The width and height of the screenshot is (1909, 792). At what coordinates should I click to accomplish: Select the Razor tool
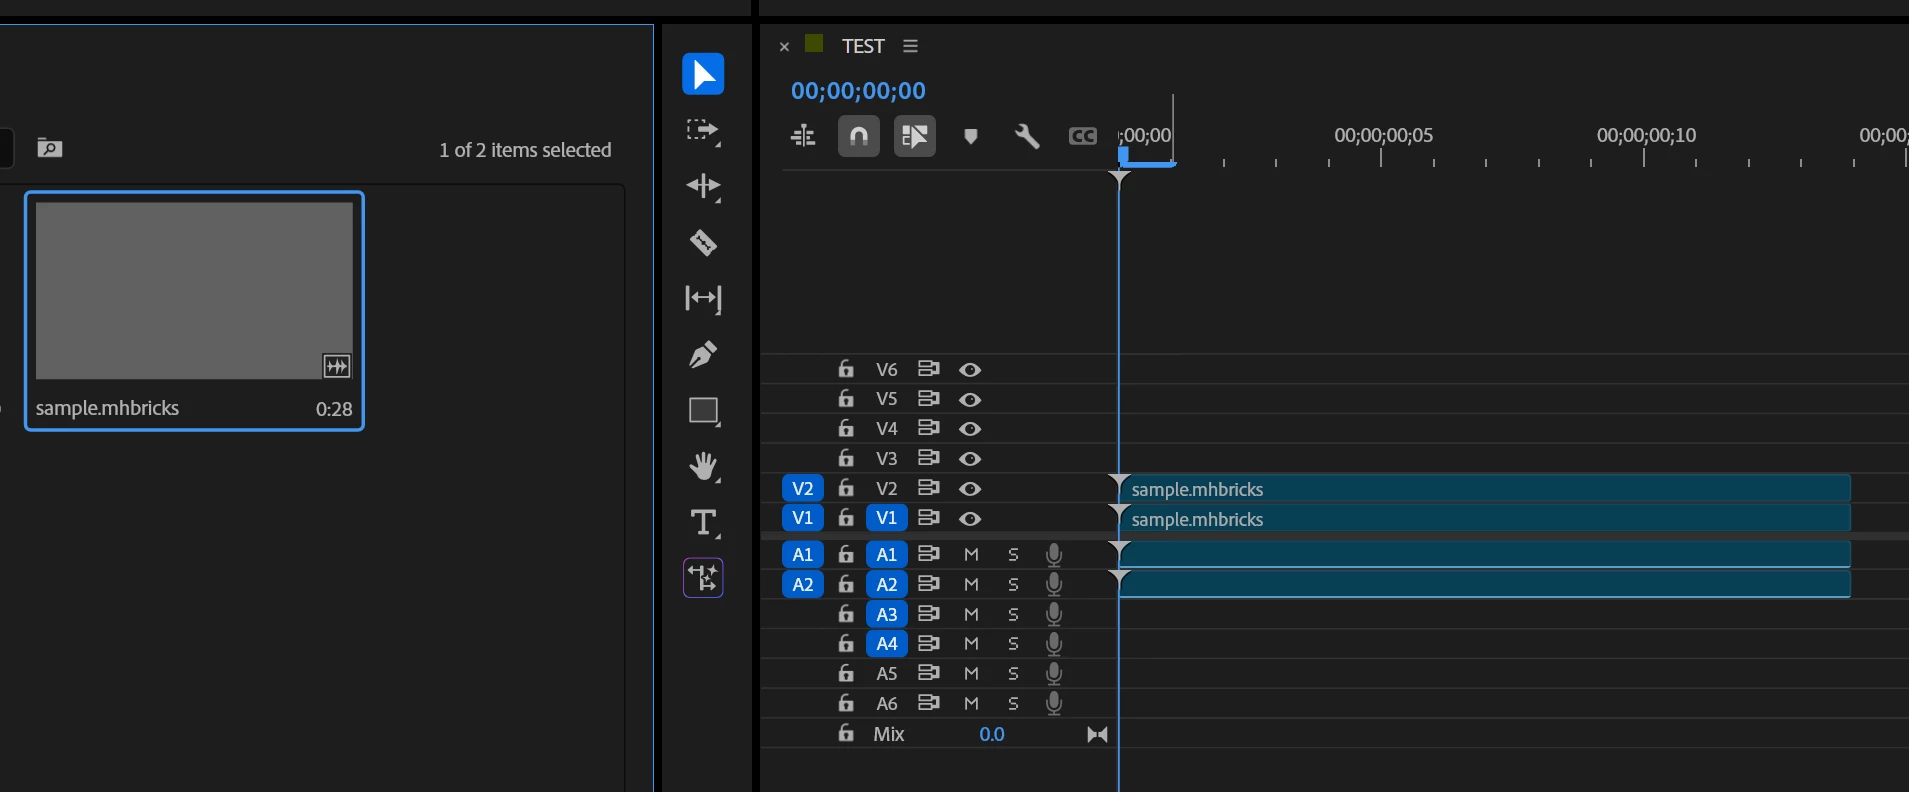click(703, 242)
